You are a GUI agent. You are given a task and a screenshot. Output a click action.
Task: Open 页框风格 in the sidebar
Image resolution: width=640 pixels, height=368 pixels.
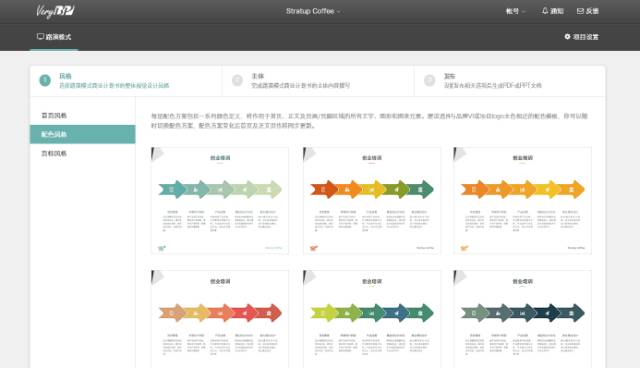[82, 153]
